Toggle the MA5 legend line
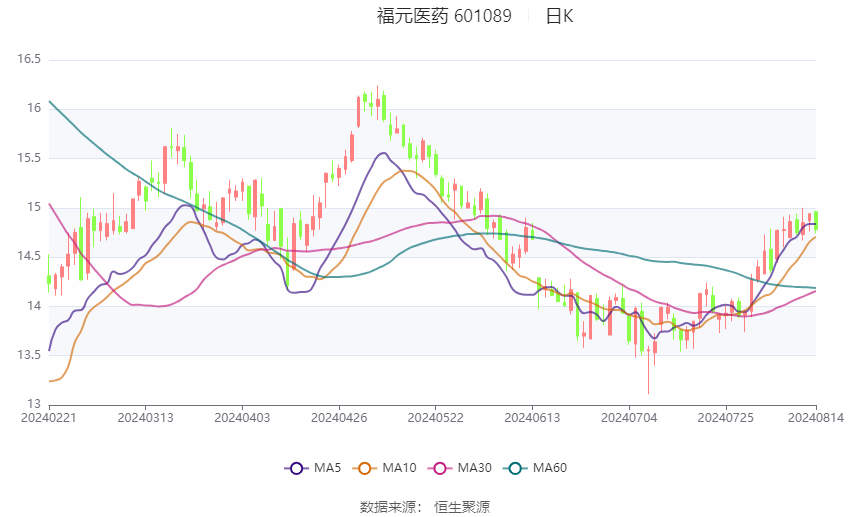Image resolution: width=850 pixels, height=517 pixels. 313,468
